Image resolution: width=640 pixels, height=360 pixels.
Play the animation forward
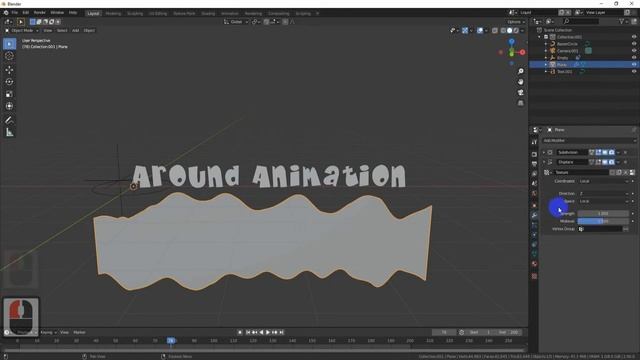[x=268, y=332]
